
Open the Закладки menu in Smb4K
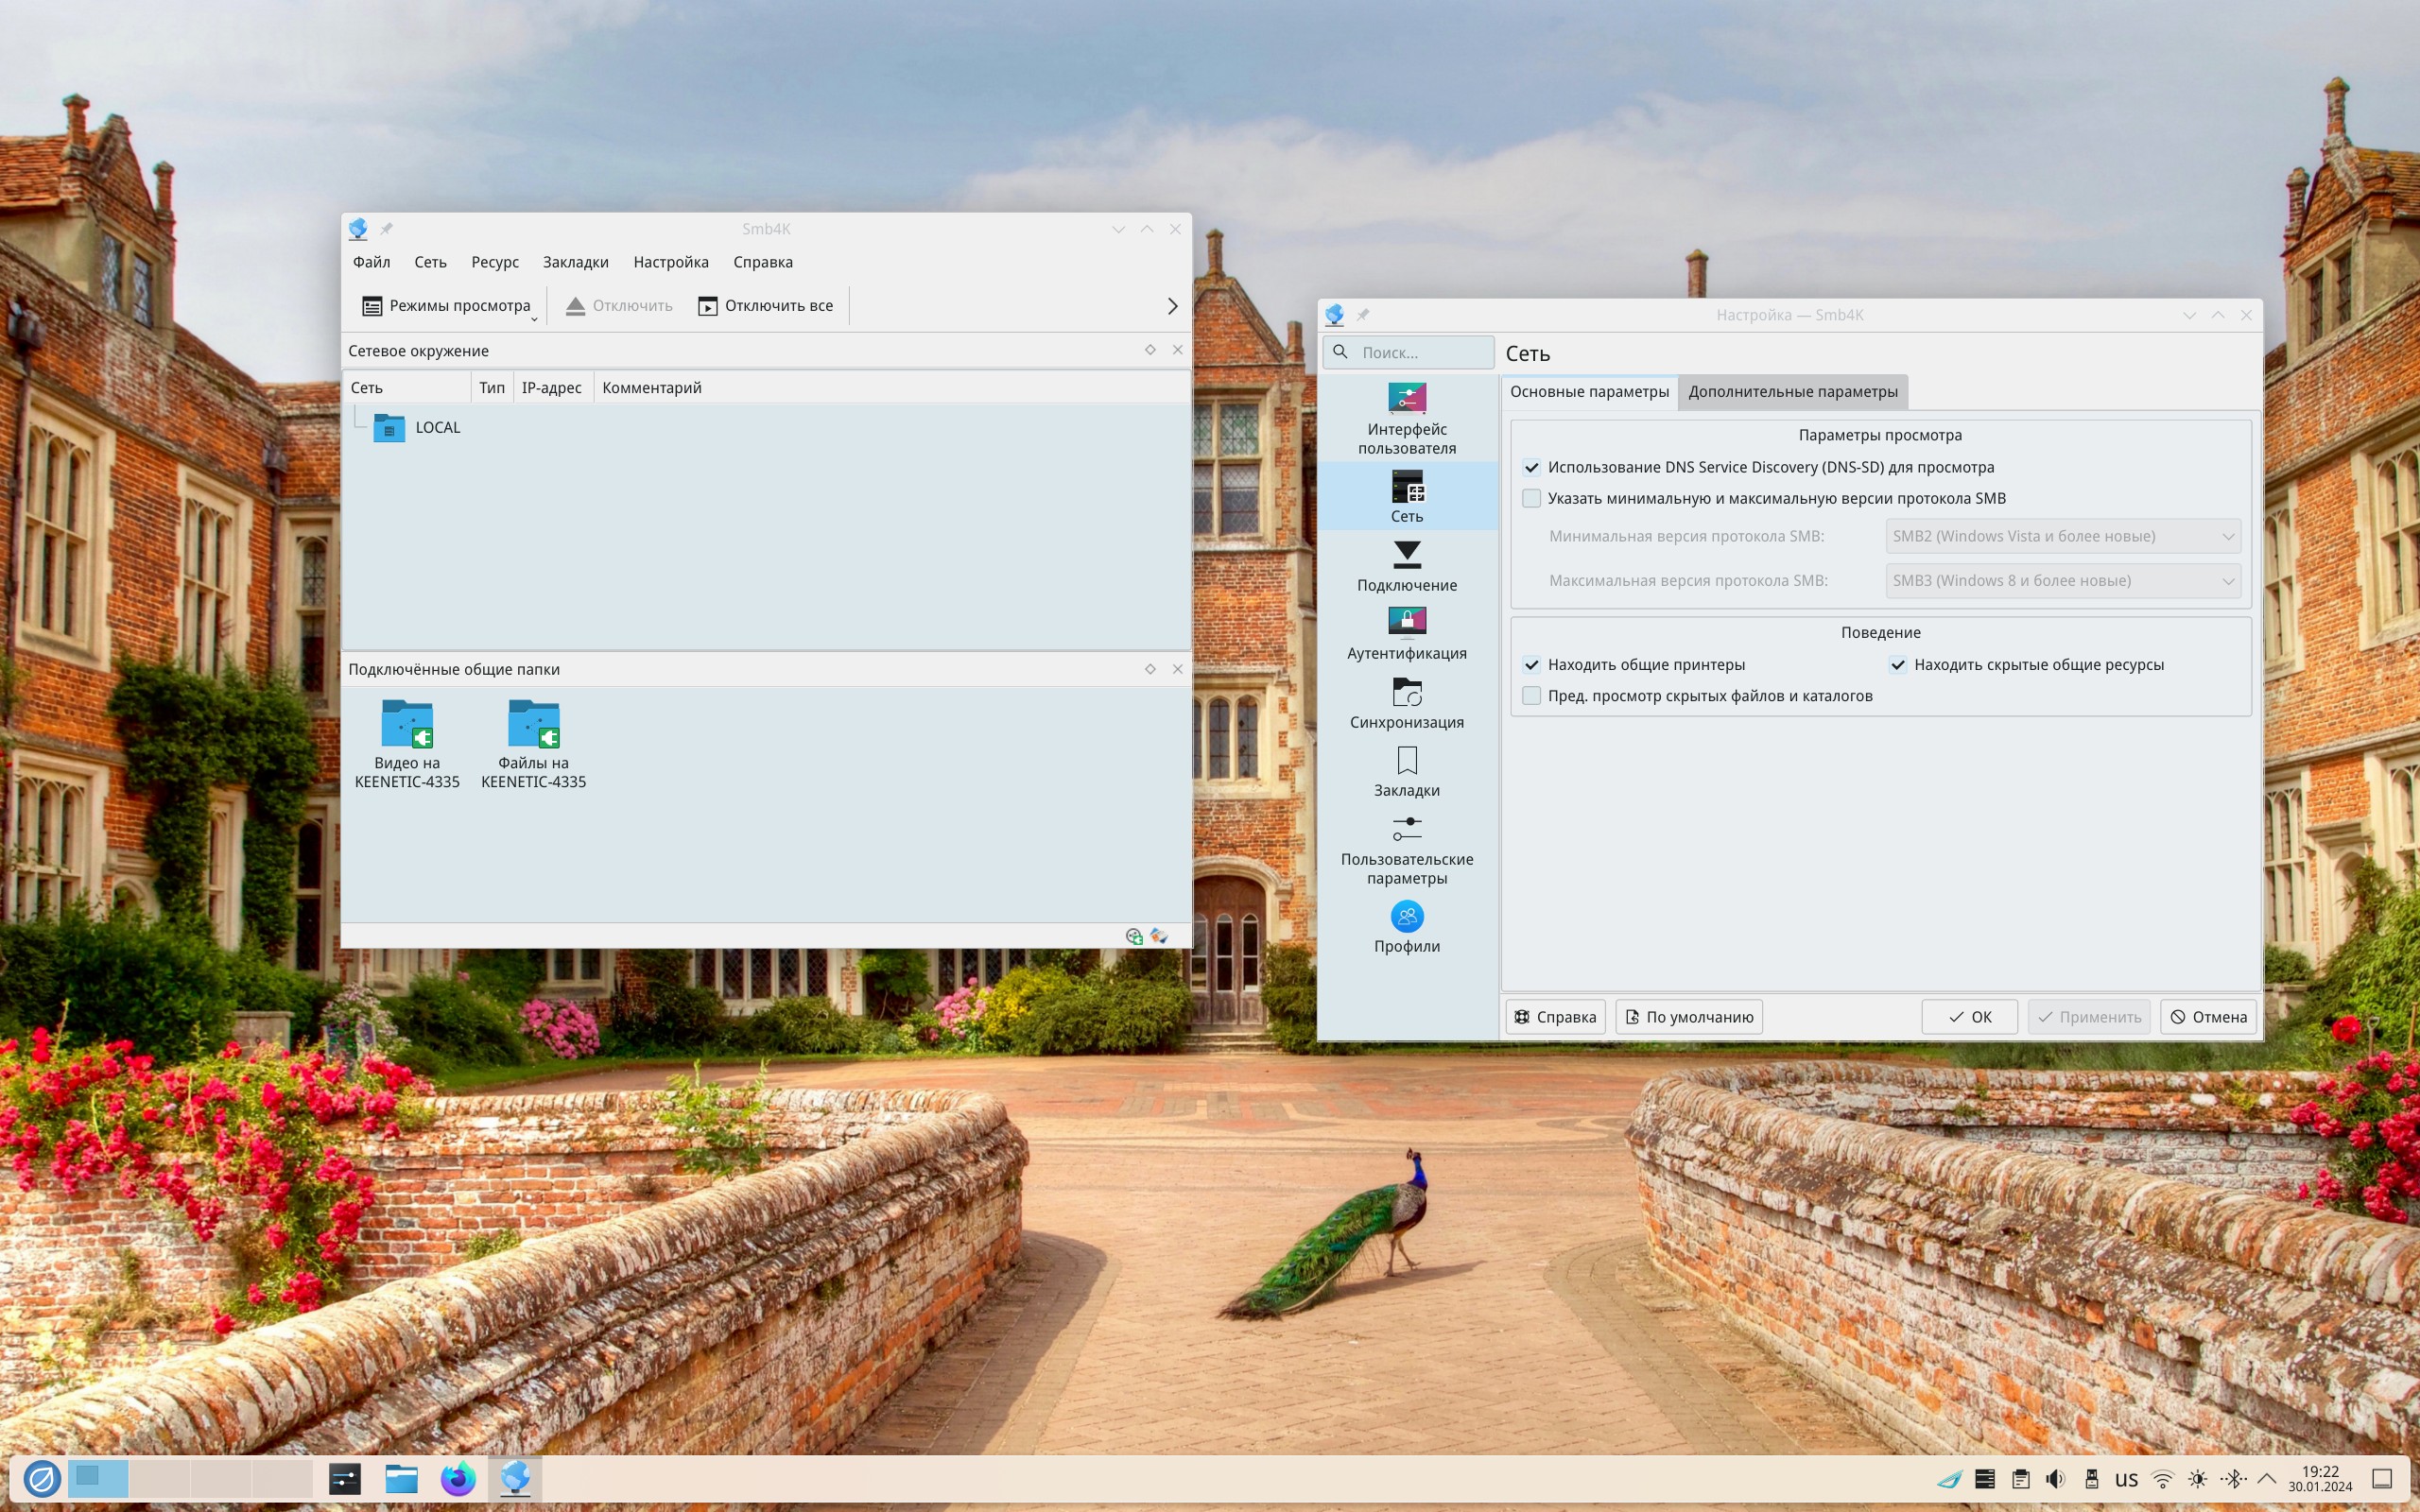(575, 262)
